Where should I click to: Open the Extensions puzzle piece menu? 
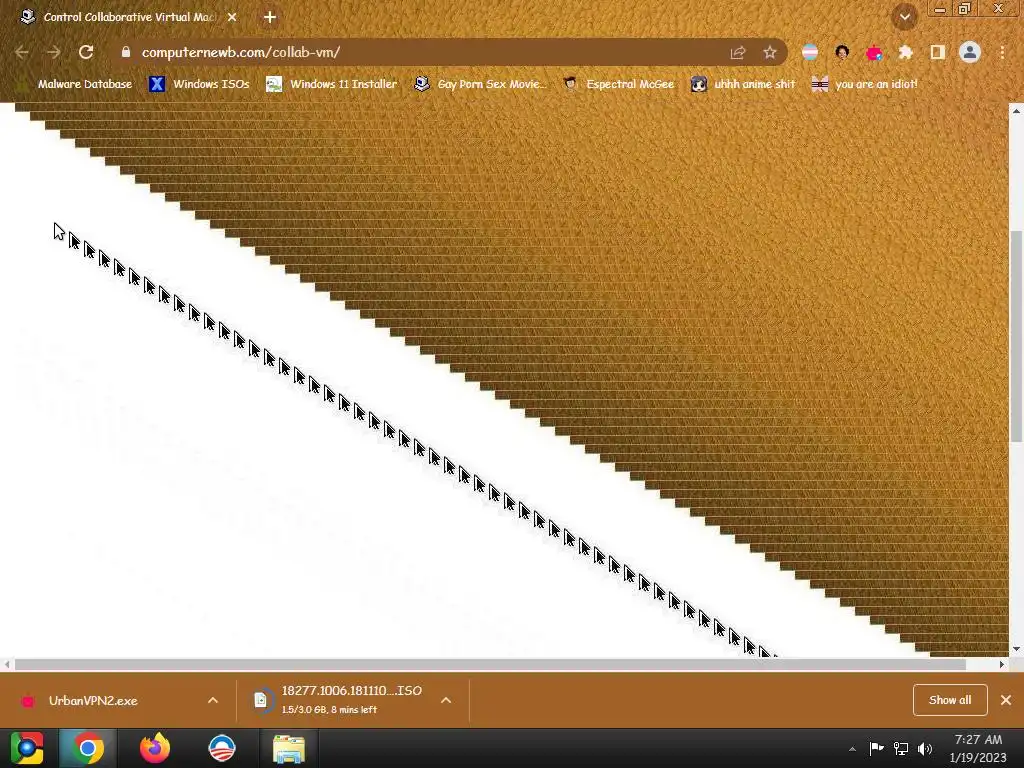tap(906, 52)
